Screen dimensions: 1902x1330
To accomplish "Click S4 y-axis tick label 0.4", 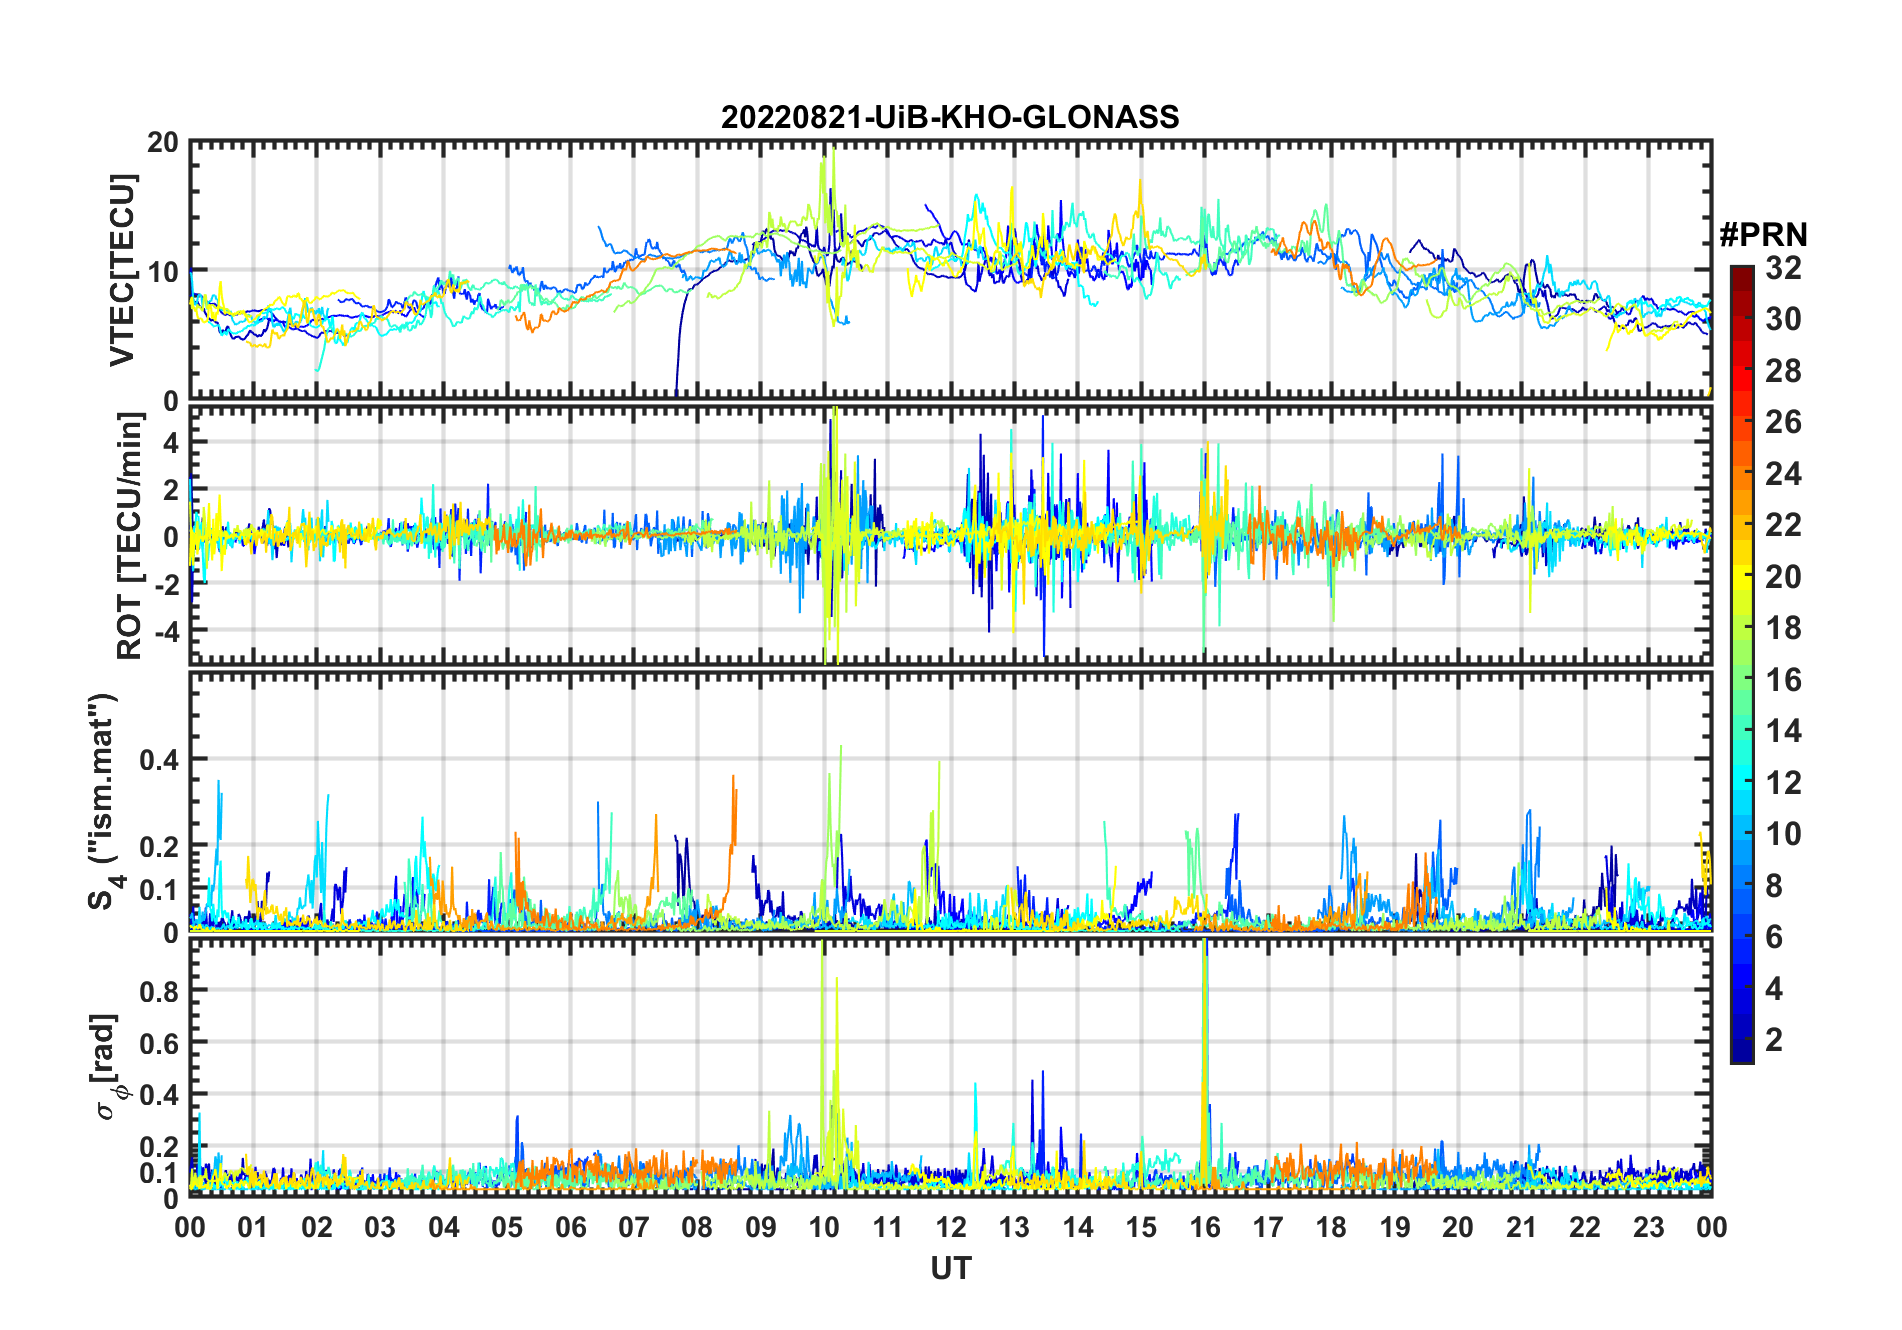I will [x=160, y=760].
